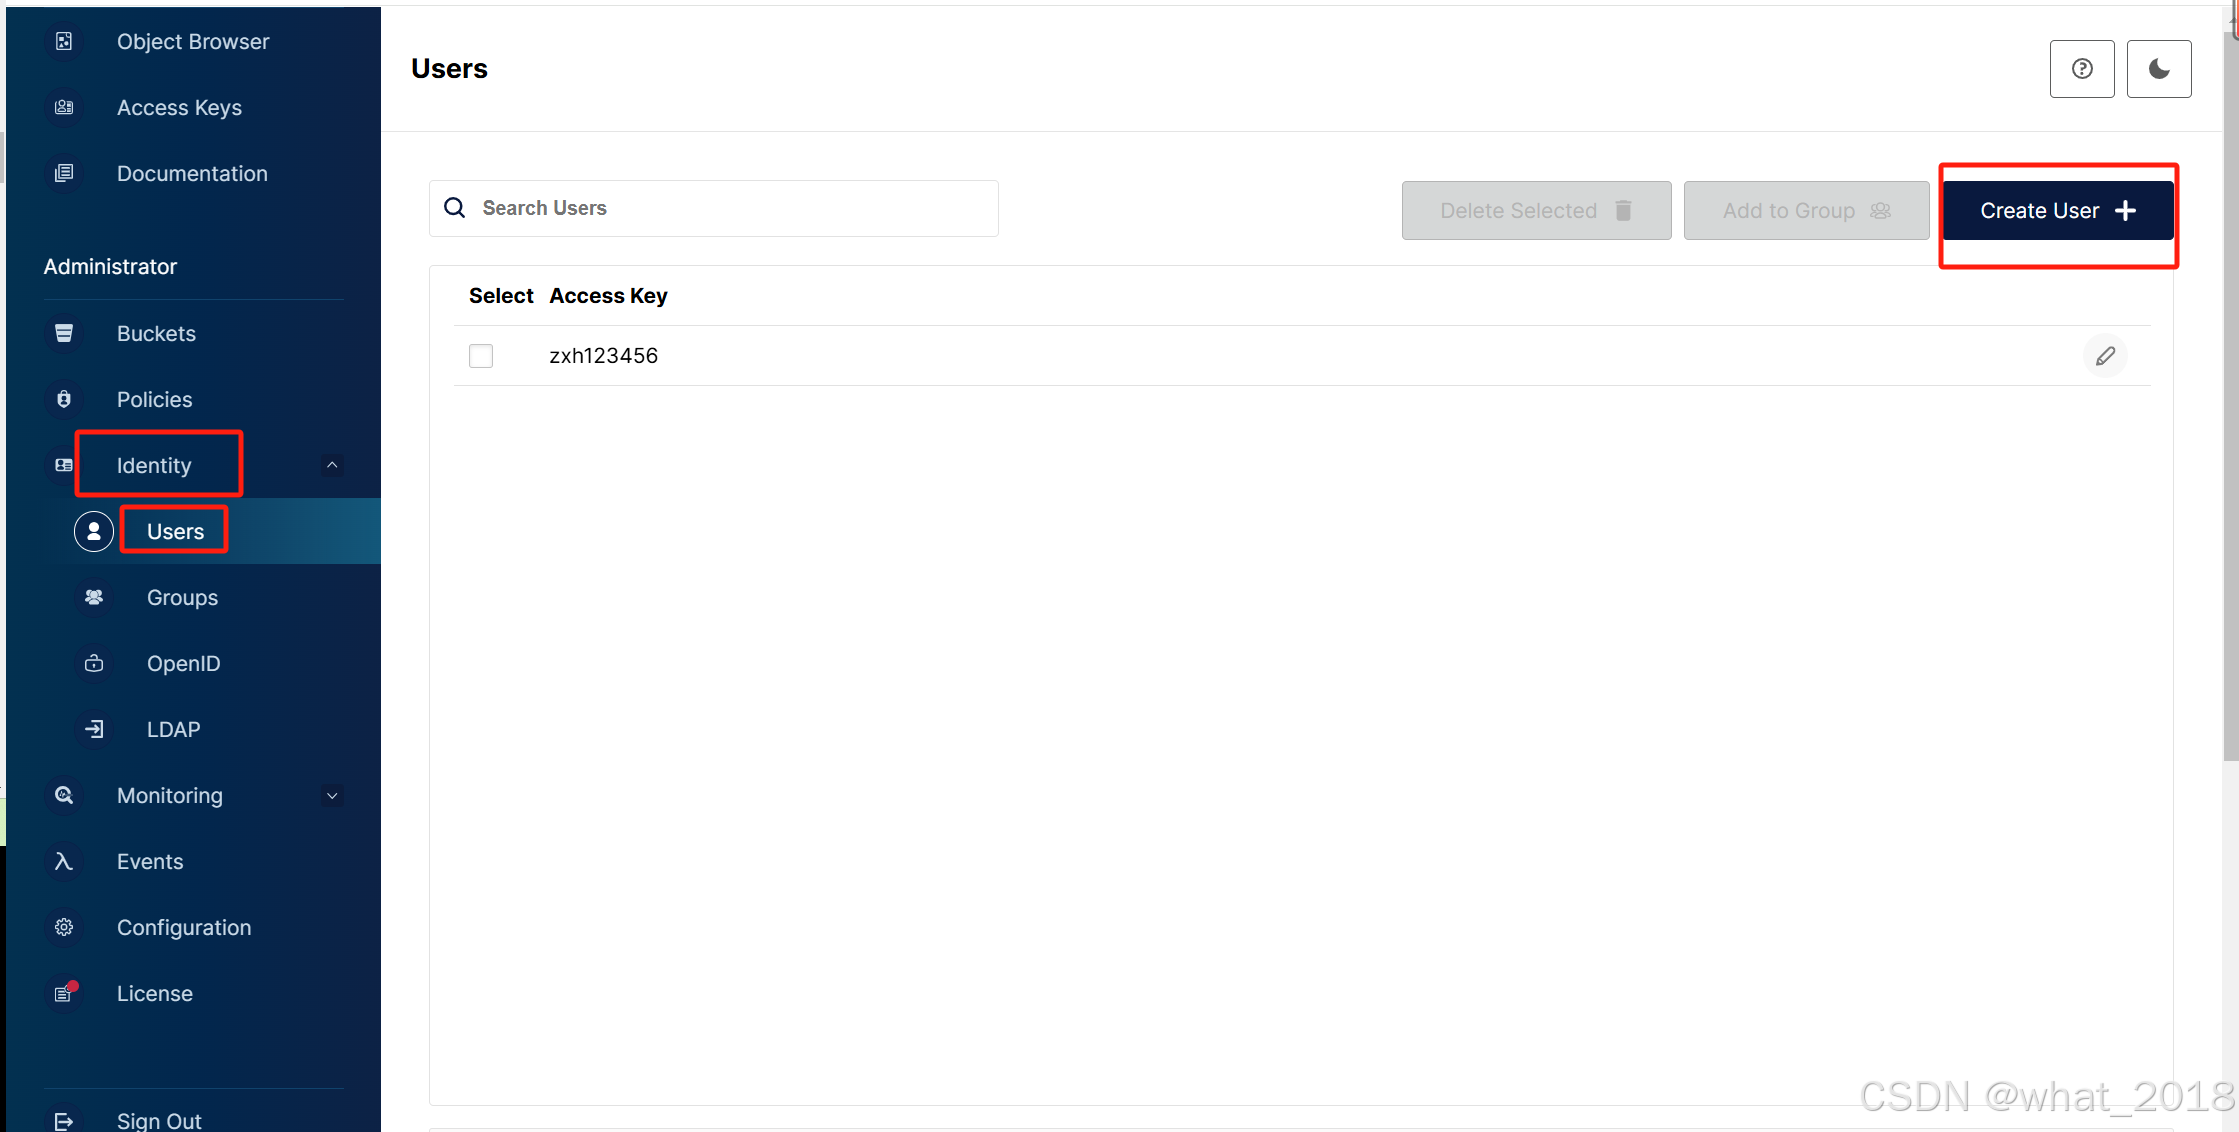
Task: Collapse the Identity menu chevron
Action: tap(332, 465)
